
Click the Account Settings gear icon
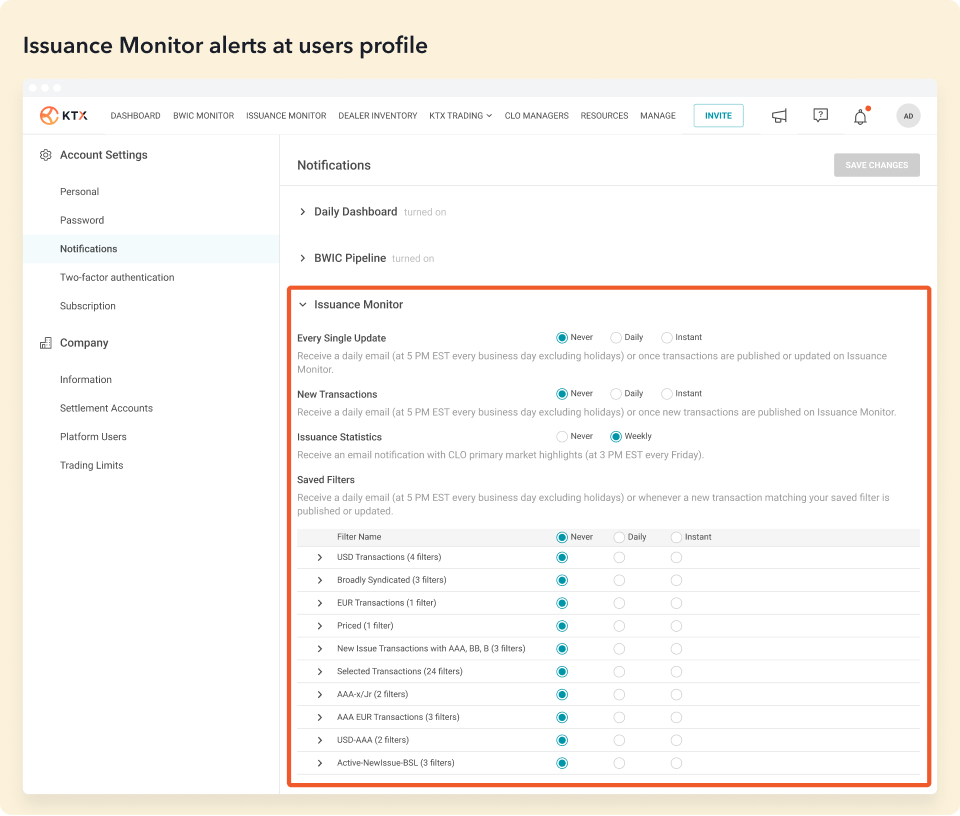click(x=45, y=155)
